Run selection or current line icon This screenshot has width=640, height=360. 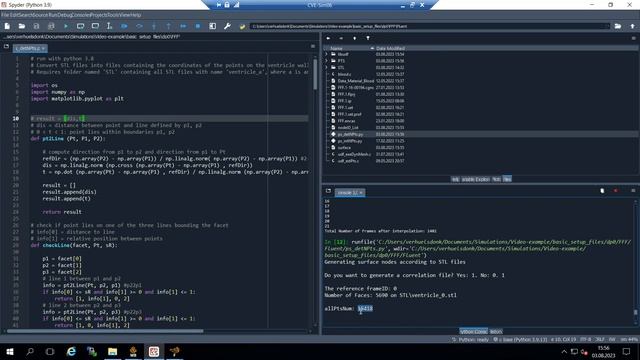tap(109, 26)
